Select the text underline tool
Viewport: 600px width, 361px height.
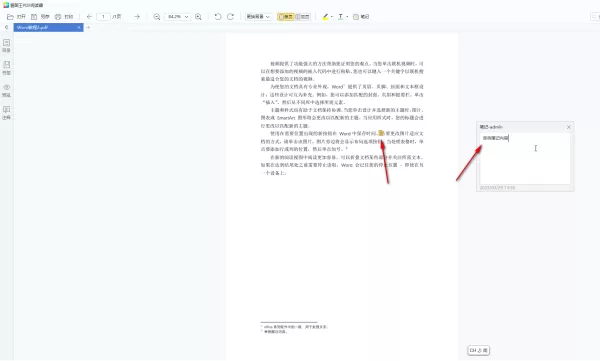point(341,17)
